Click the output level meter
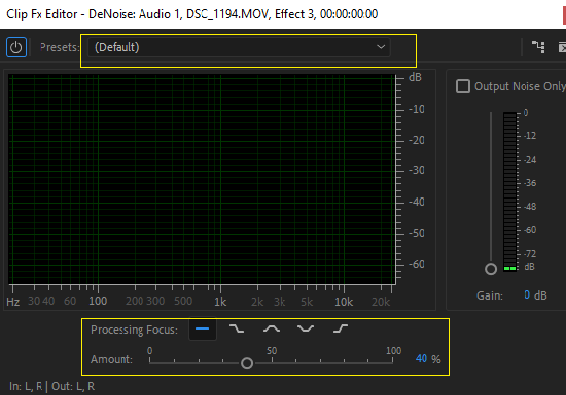 [510, 191]
